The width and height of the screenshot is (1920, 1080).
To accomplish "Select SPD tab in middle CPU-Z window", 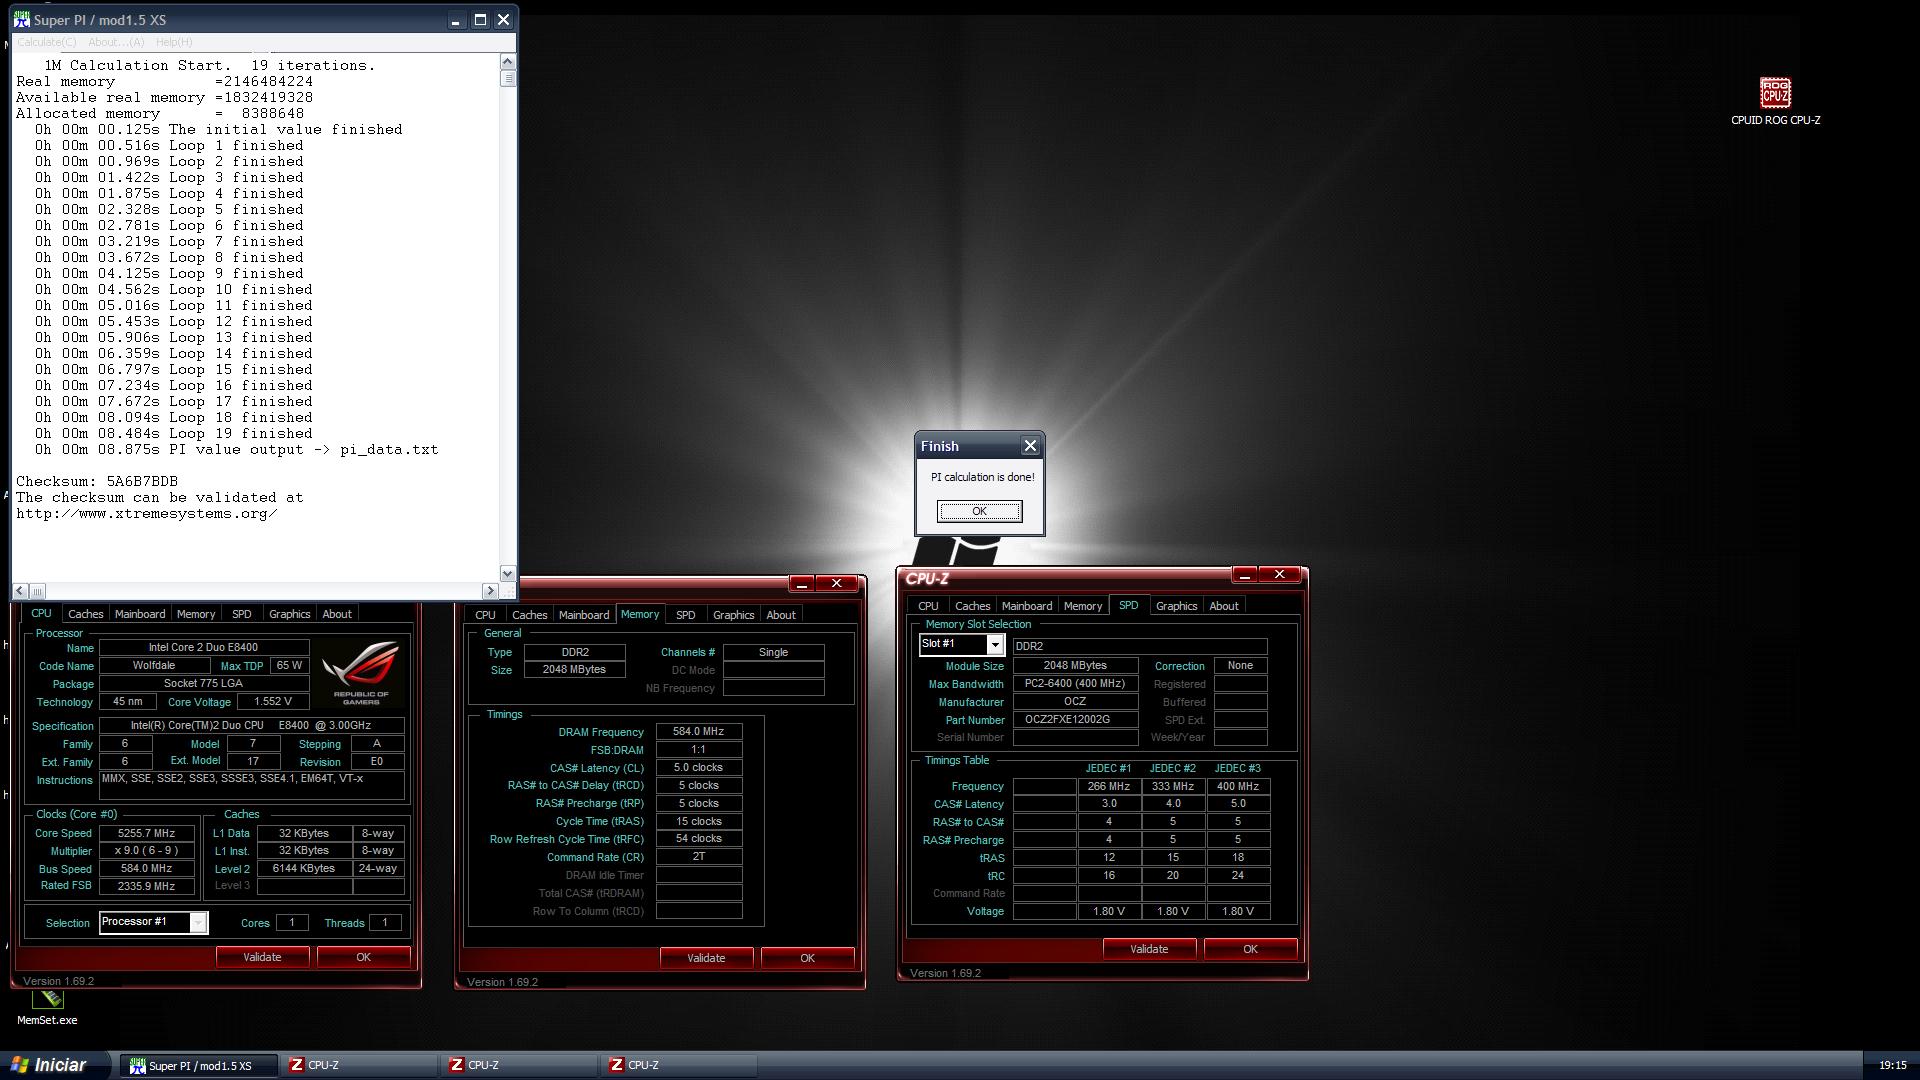I will tap(686, 615).
